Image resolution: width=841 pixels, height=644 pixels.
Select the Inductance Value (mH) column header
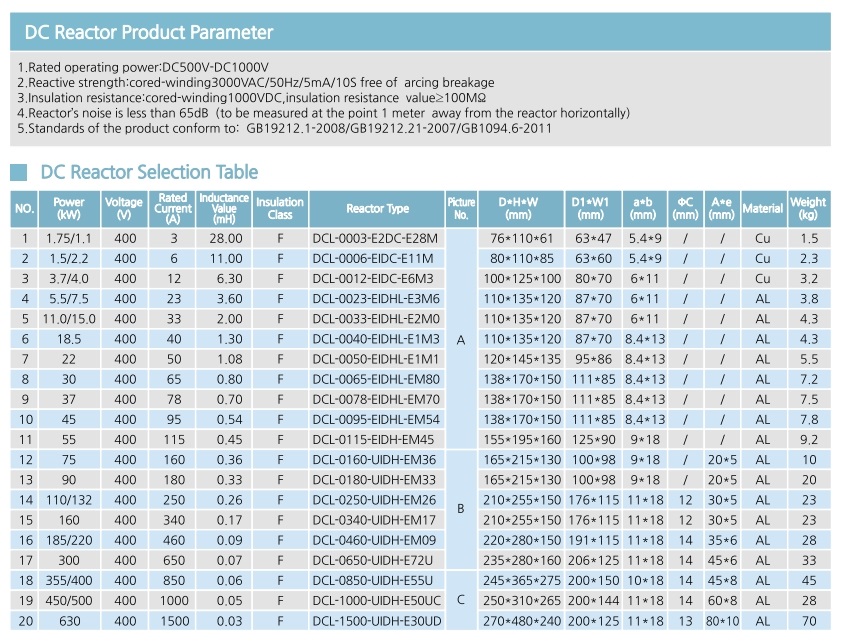pyautogui.click(x=224, y=209)
